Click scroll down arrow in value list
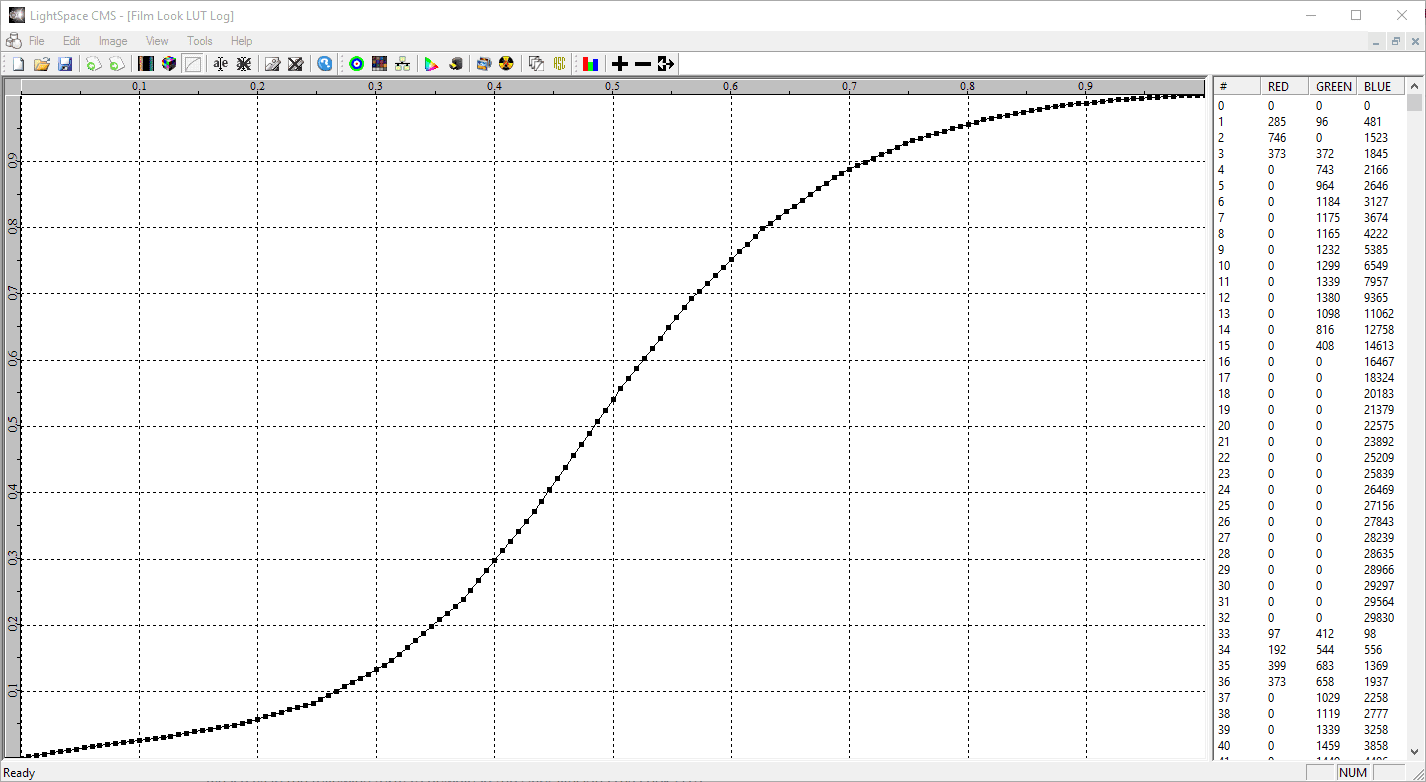1426x782 pixels. click(1414, 751)
